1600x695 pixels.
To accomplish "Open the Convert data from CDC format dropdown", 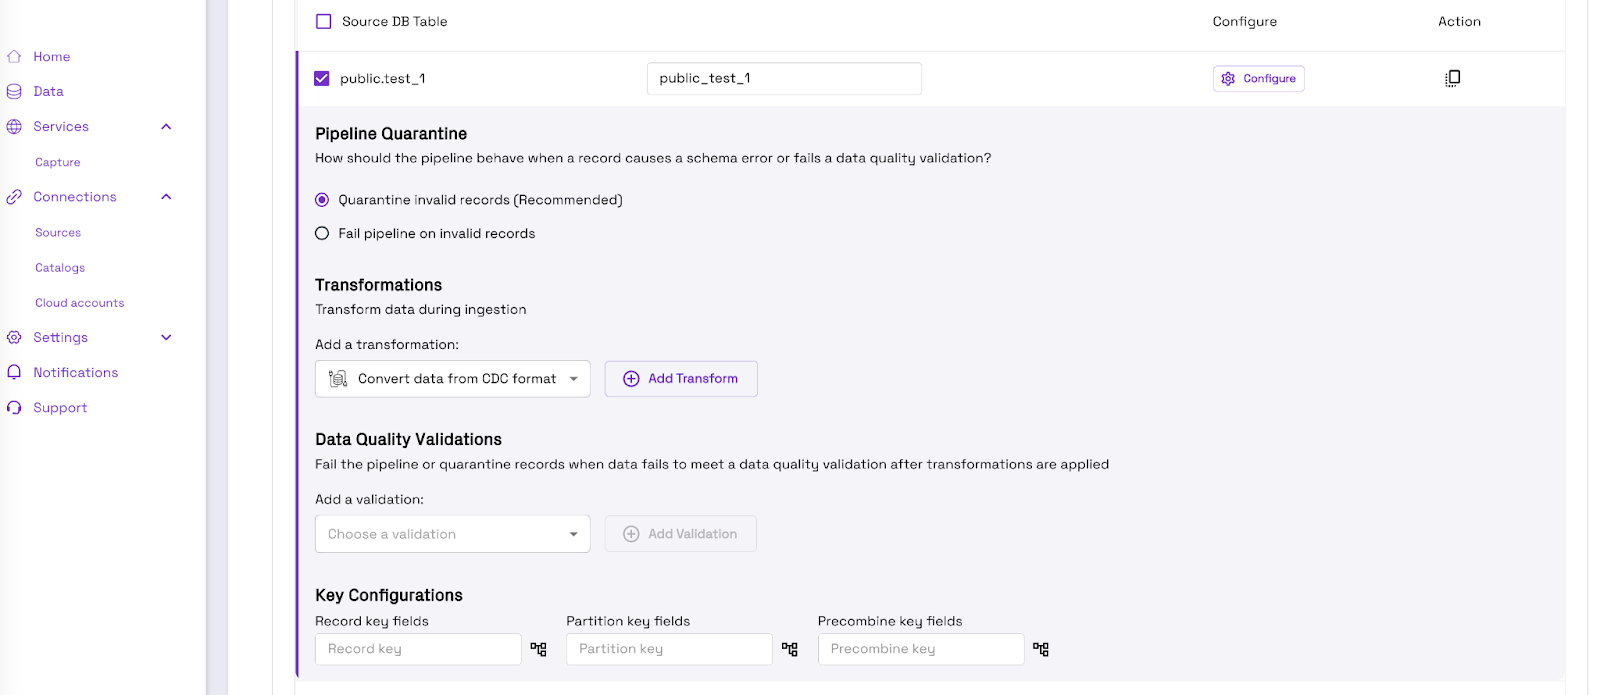I will coord(453,379).
